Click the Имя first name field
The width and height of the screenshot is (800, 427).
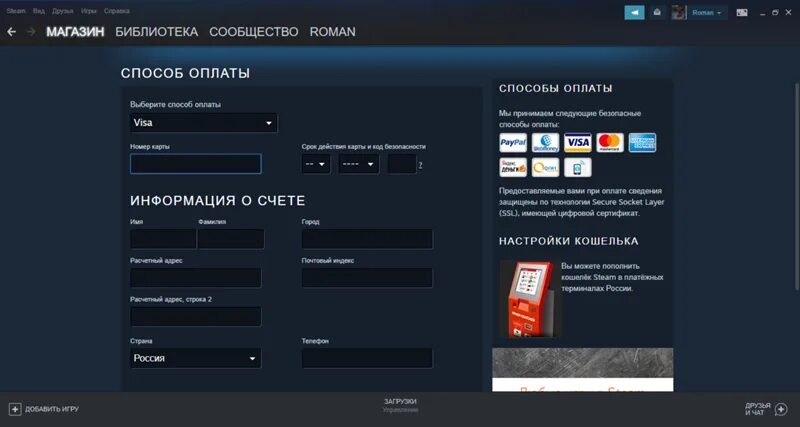coord(163,239)
